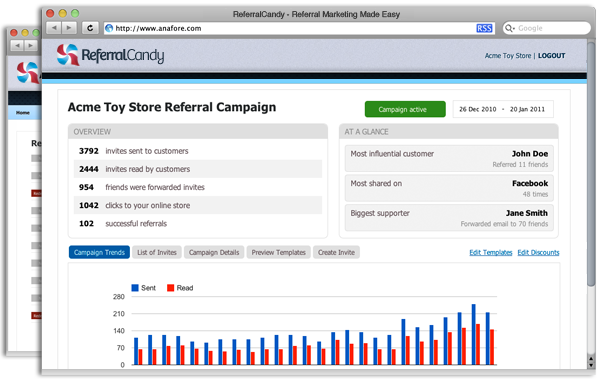Click the Most influential customer John Doe card
600x383 pixels.
pos(449,159)
